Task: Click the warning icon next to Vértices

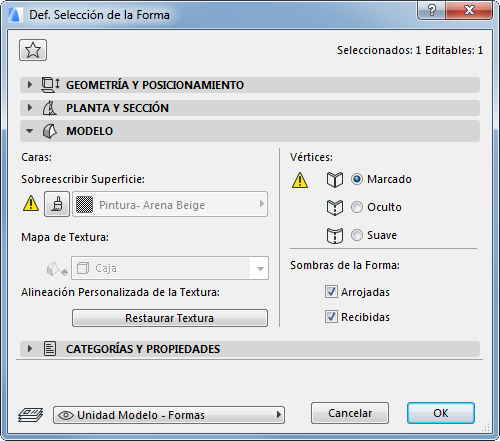Action: point(300,180)
